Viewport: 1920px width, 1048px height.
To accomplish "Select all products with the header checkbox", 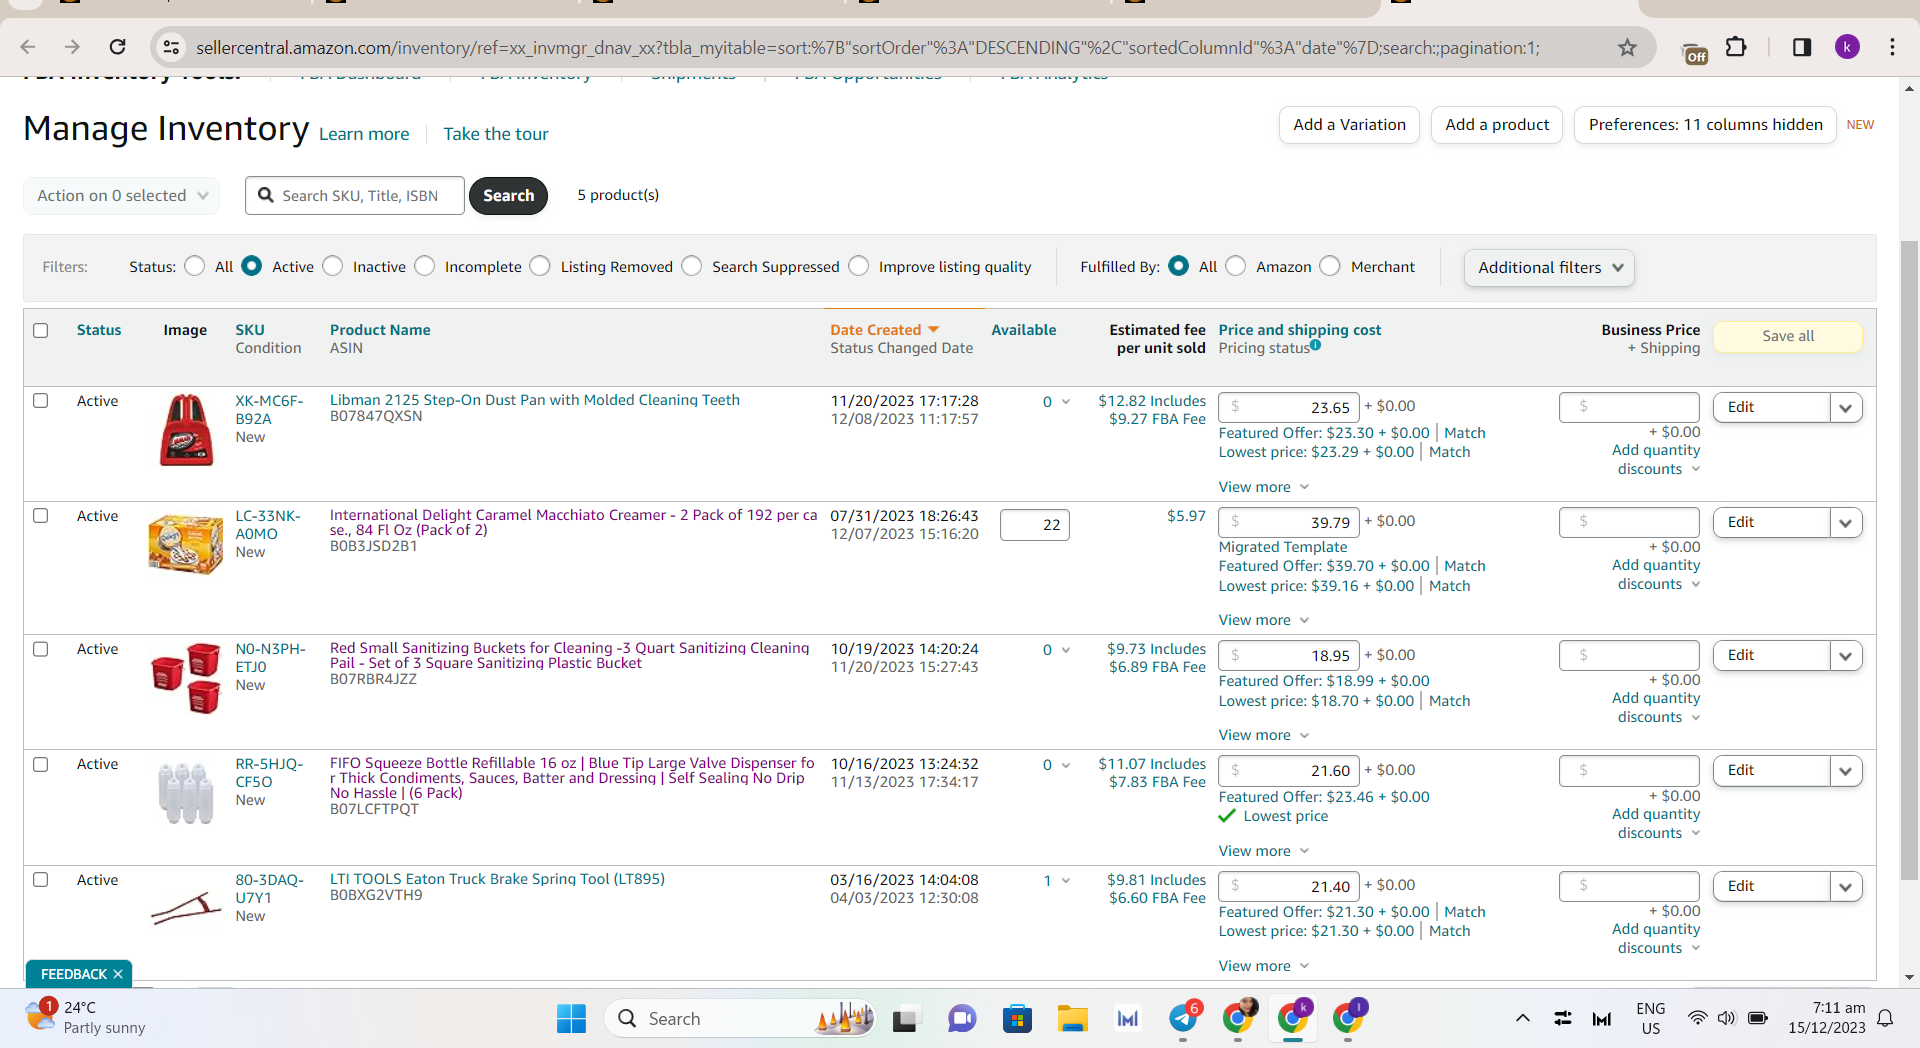I will point(41,330).
